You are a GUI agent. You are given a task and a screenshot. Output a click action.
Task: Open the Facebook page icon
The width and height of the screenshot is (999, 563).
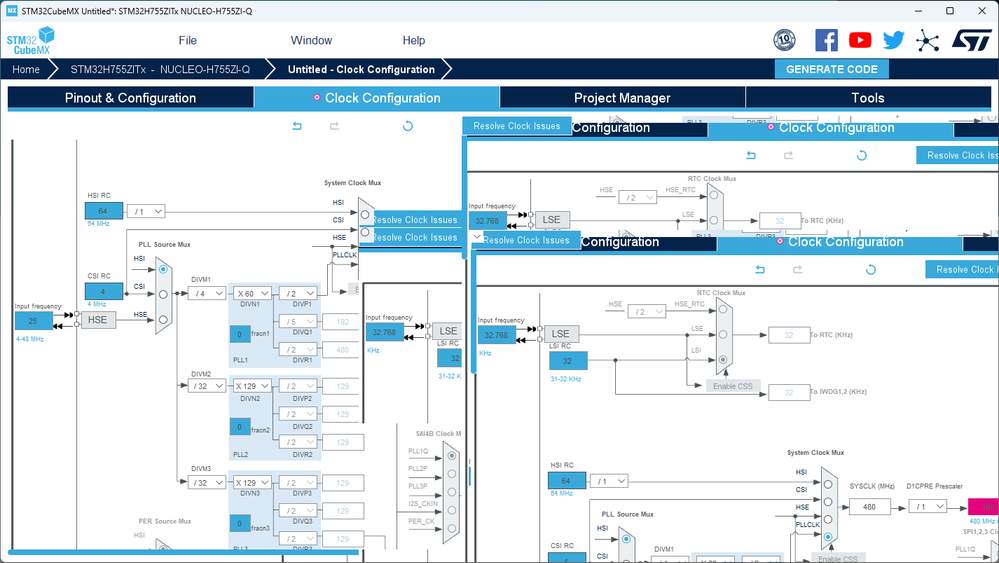[826, 40]
